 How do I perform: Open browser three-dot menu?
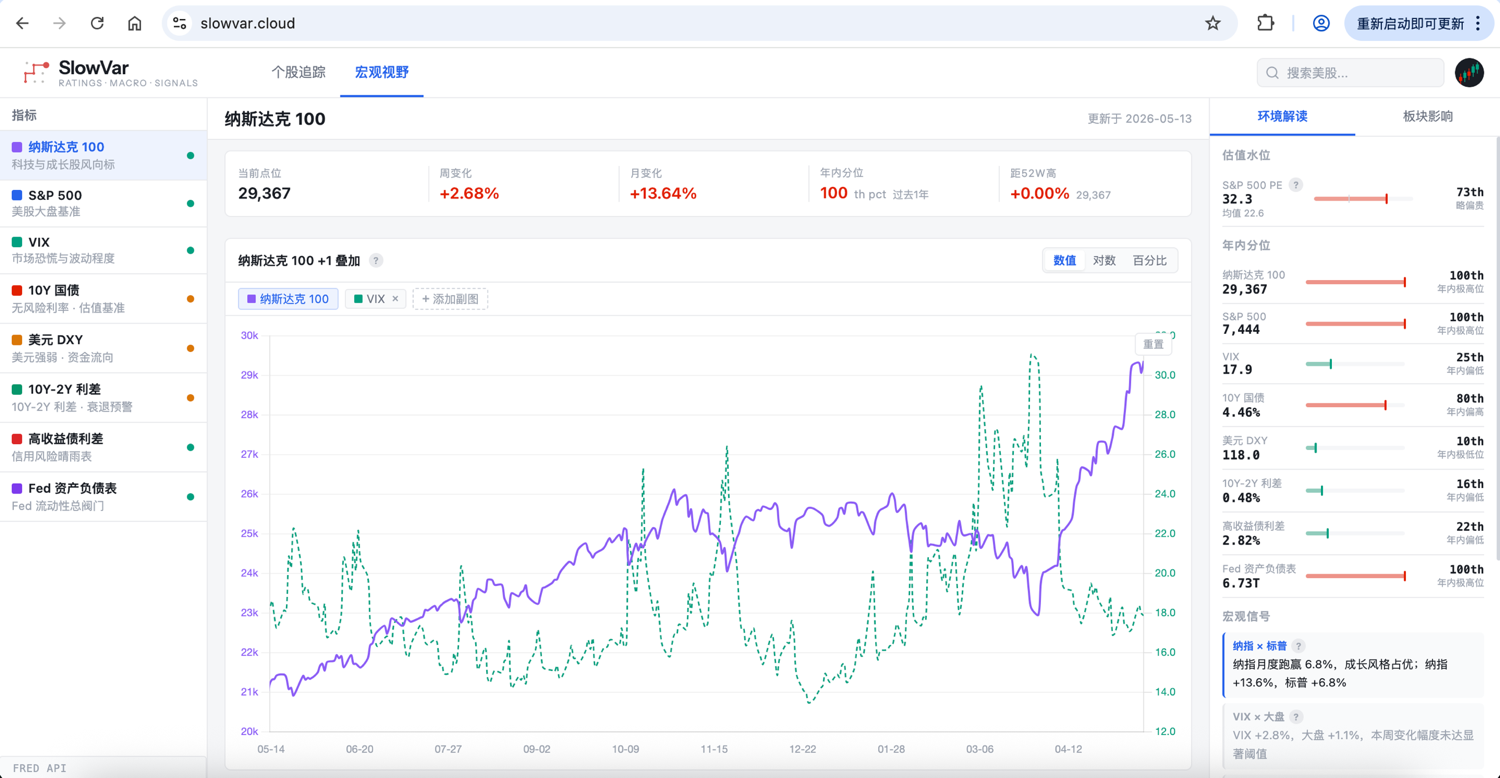[x=1478, y=23]
